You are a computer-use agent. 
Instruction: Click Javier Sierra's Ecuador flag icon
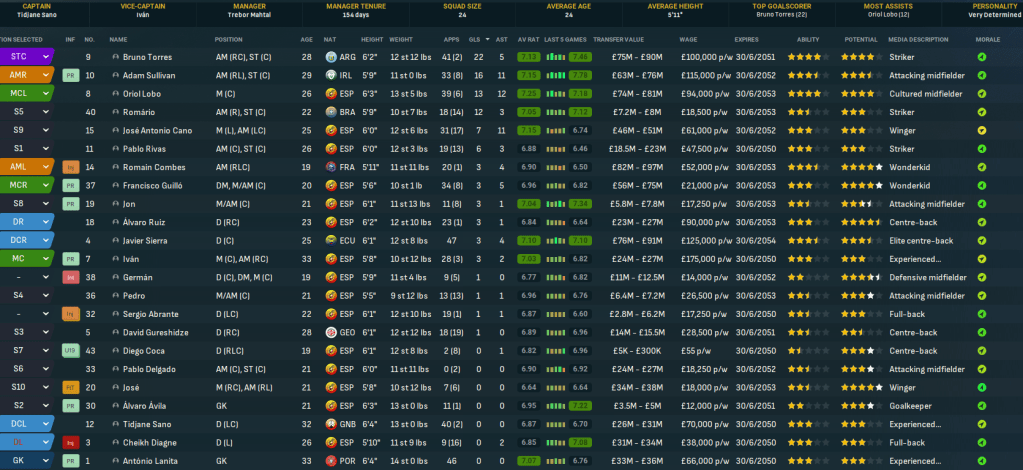point(330,240)
